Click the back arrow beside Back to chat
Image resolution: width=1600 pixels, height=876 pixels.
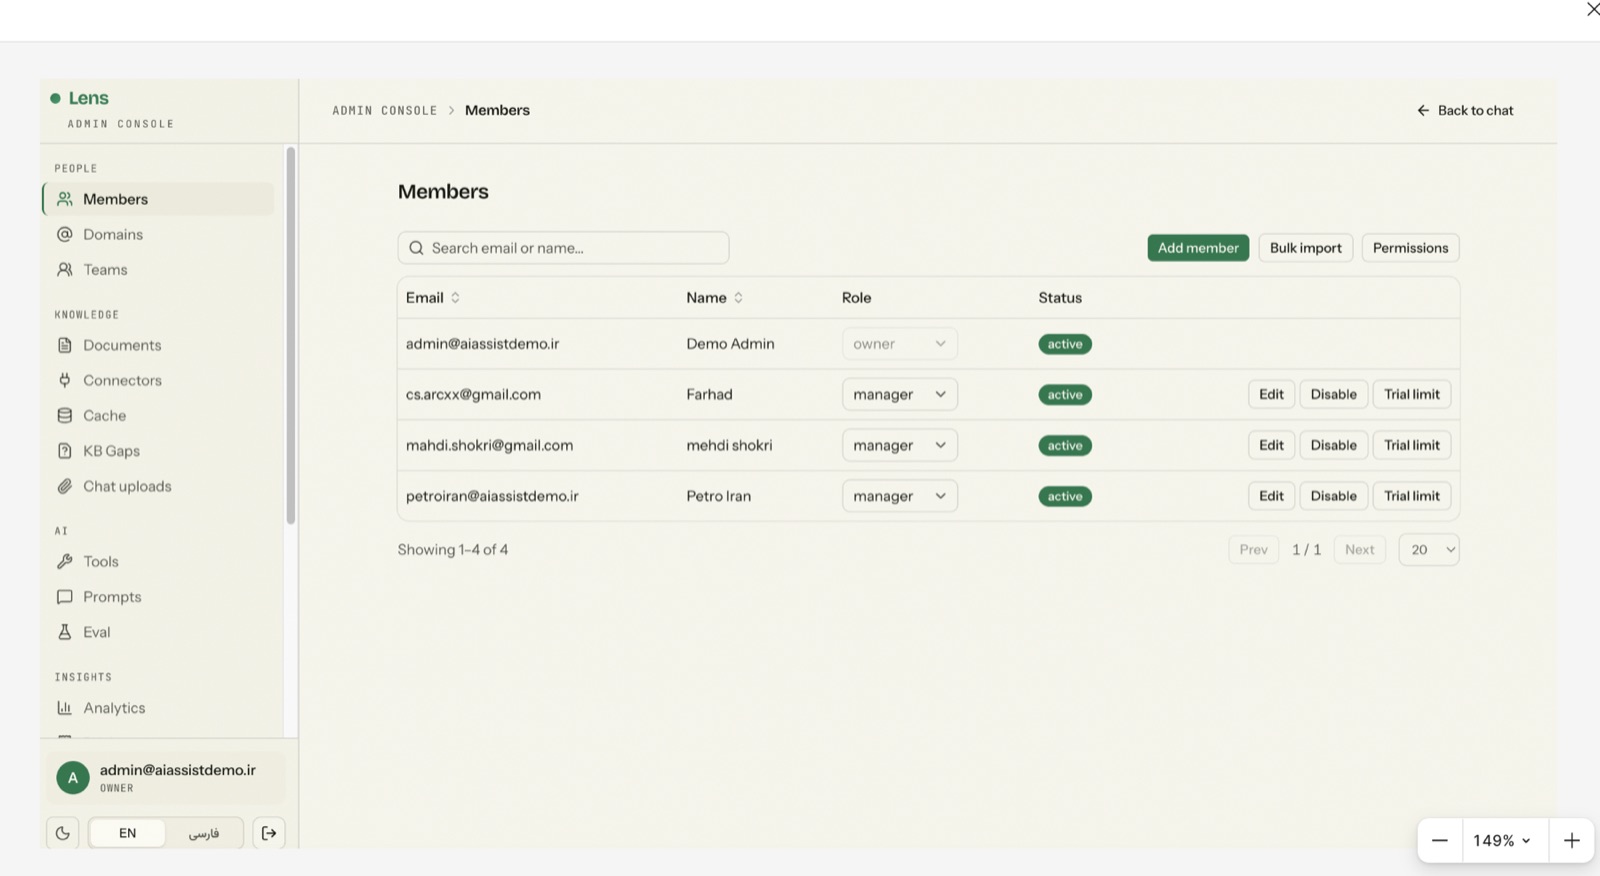[1423, 110]
